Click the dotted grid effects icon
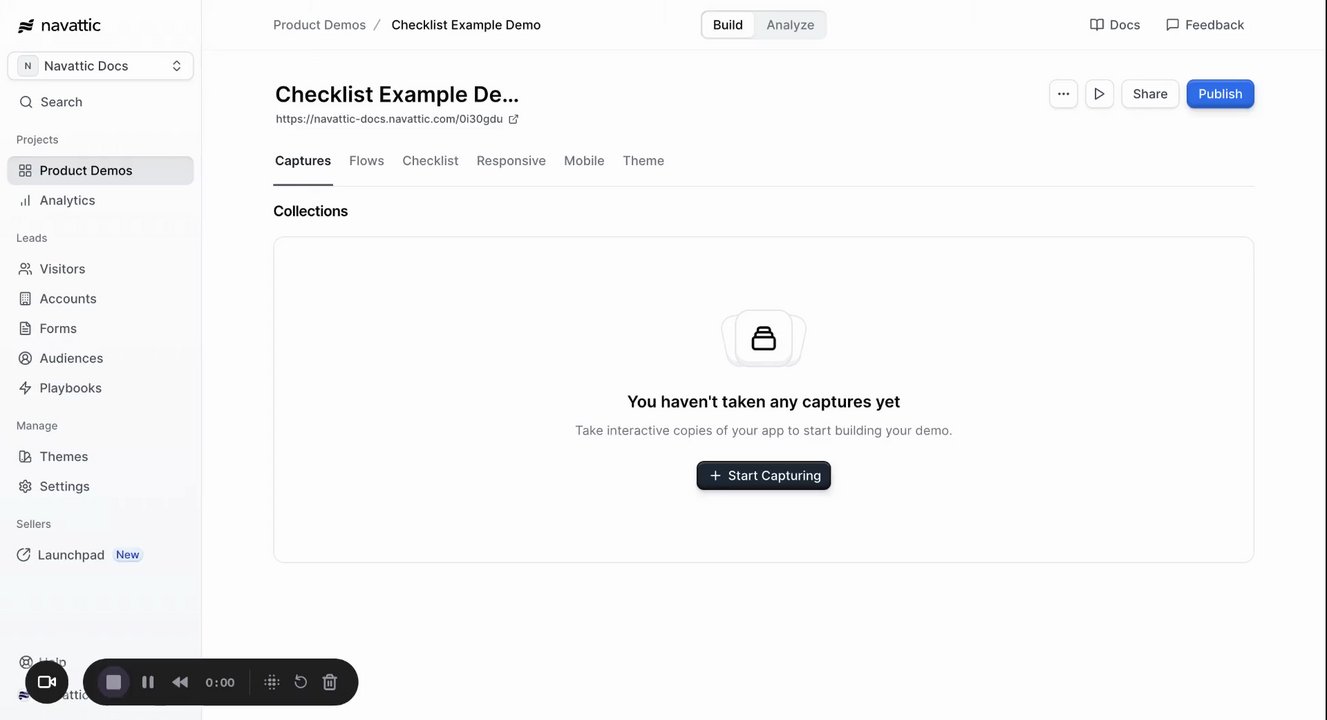1327x720 pixels. point(271,682)
